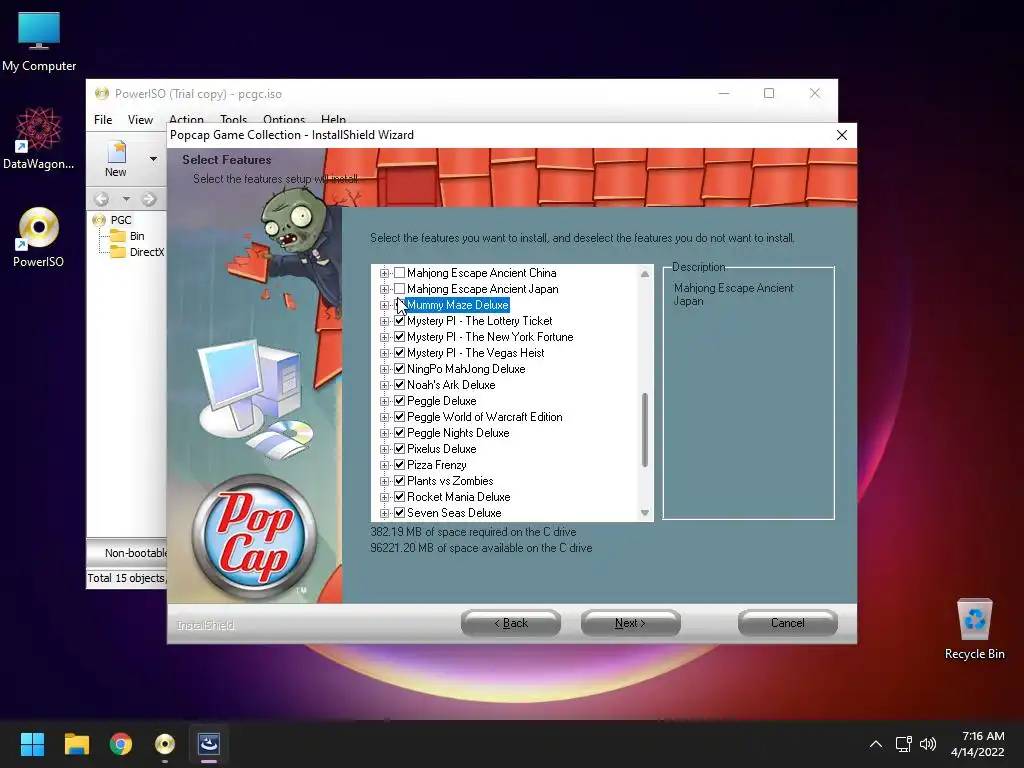Screen dimensions: 1024x768
Task: Switch to PowerISO on the taskbar
Action: [165, 744]
